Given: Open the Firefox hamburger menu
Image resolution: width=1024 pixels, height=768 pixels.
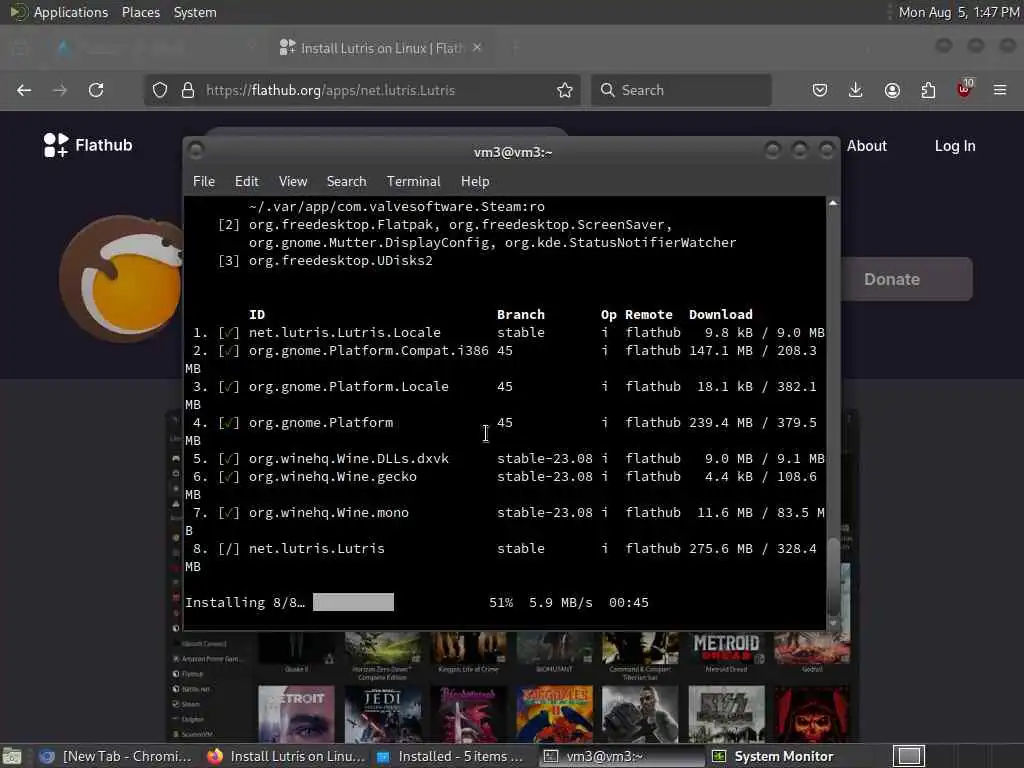Looking at the screenshot, I should click(1000, 90).
